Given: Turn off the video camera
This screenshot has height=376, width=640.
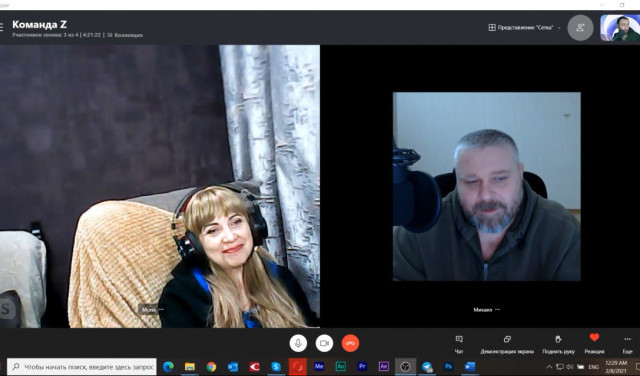Looking at the screenshot, I should tap(324, 343).
